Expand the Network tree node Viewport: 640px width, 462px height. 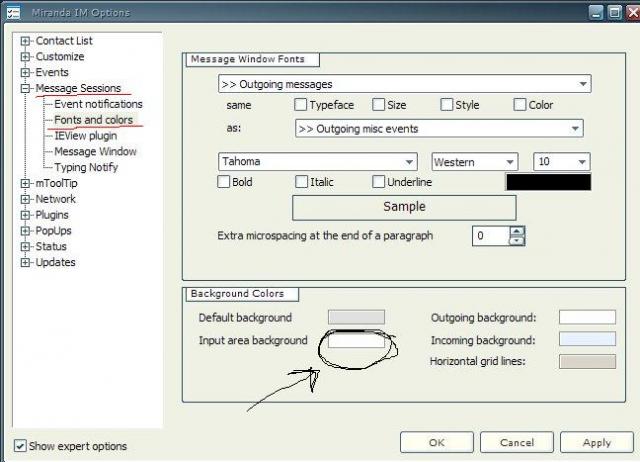tap(25, 199)
